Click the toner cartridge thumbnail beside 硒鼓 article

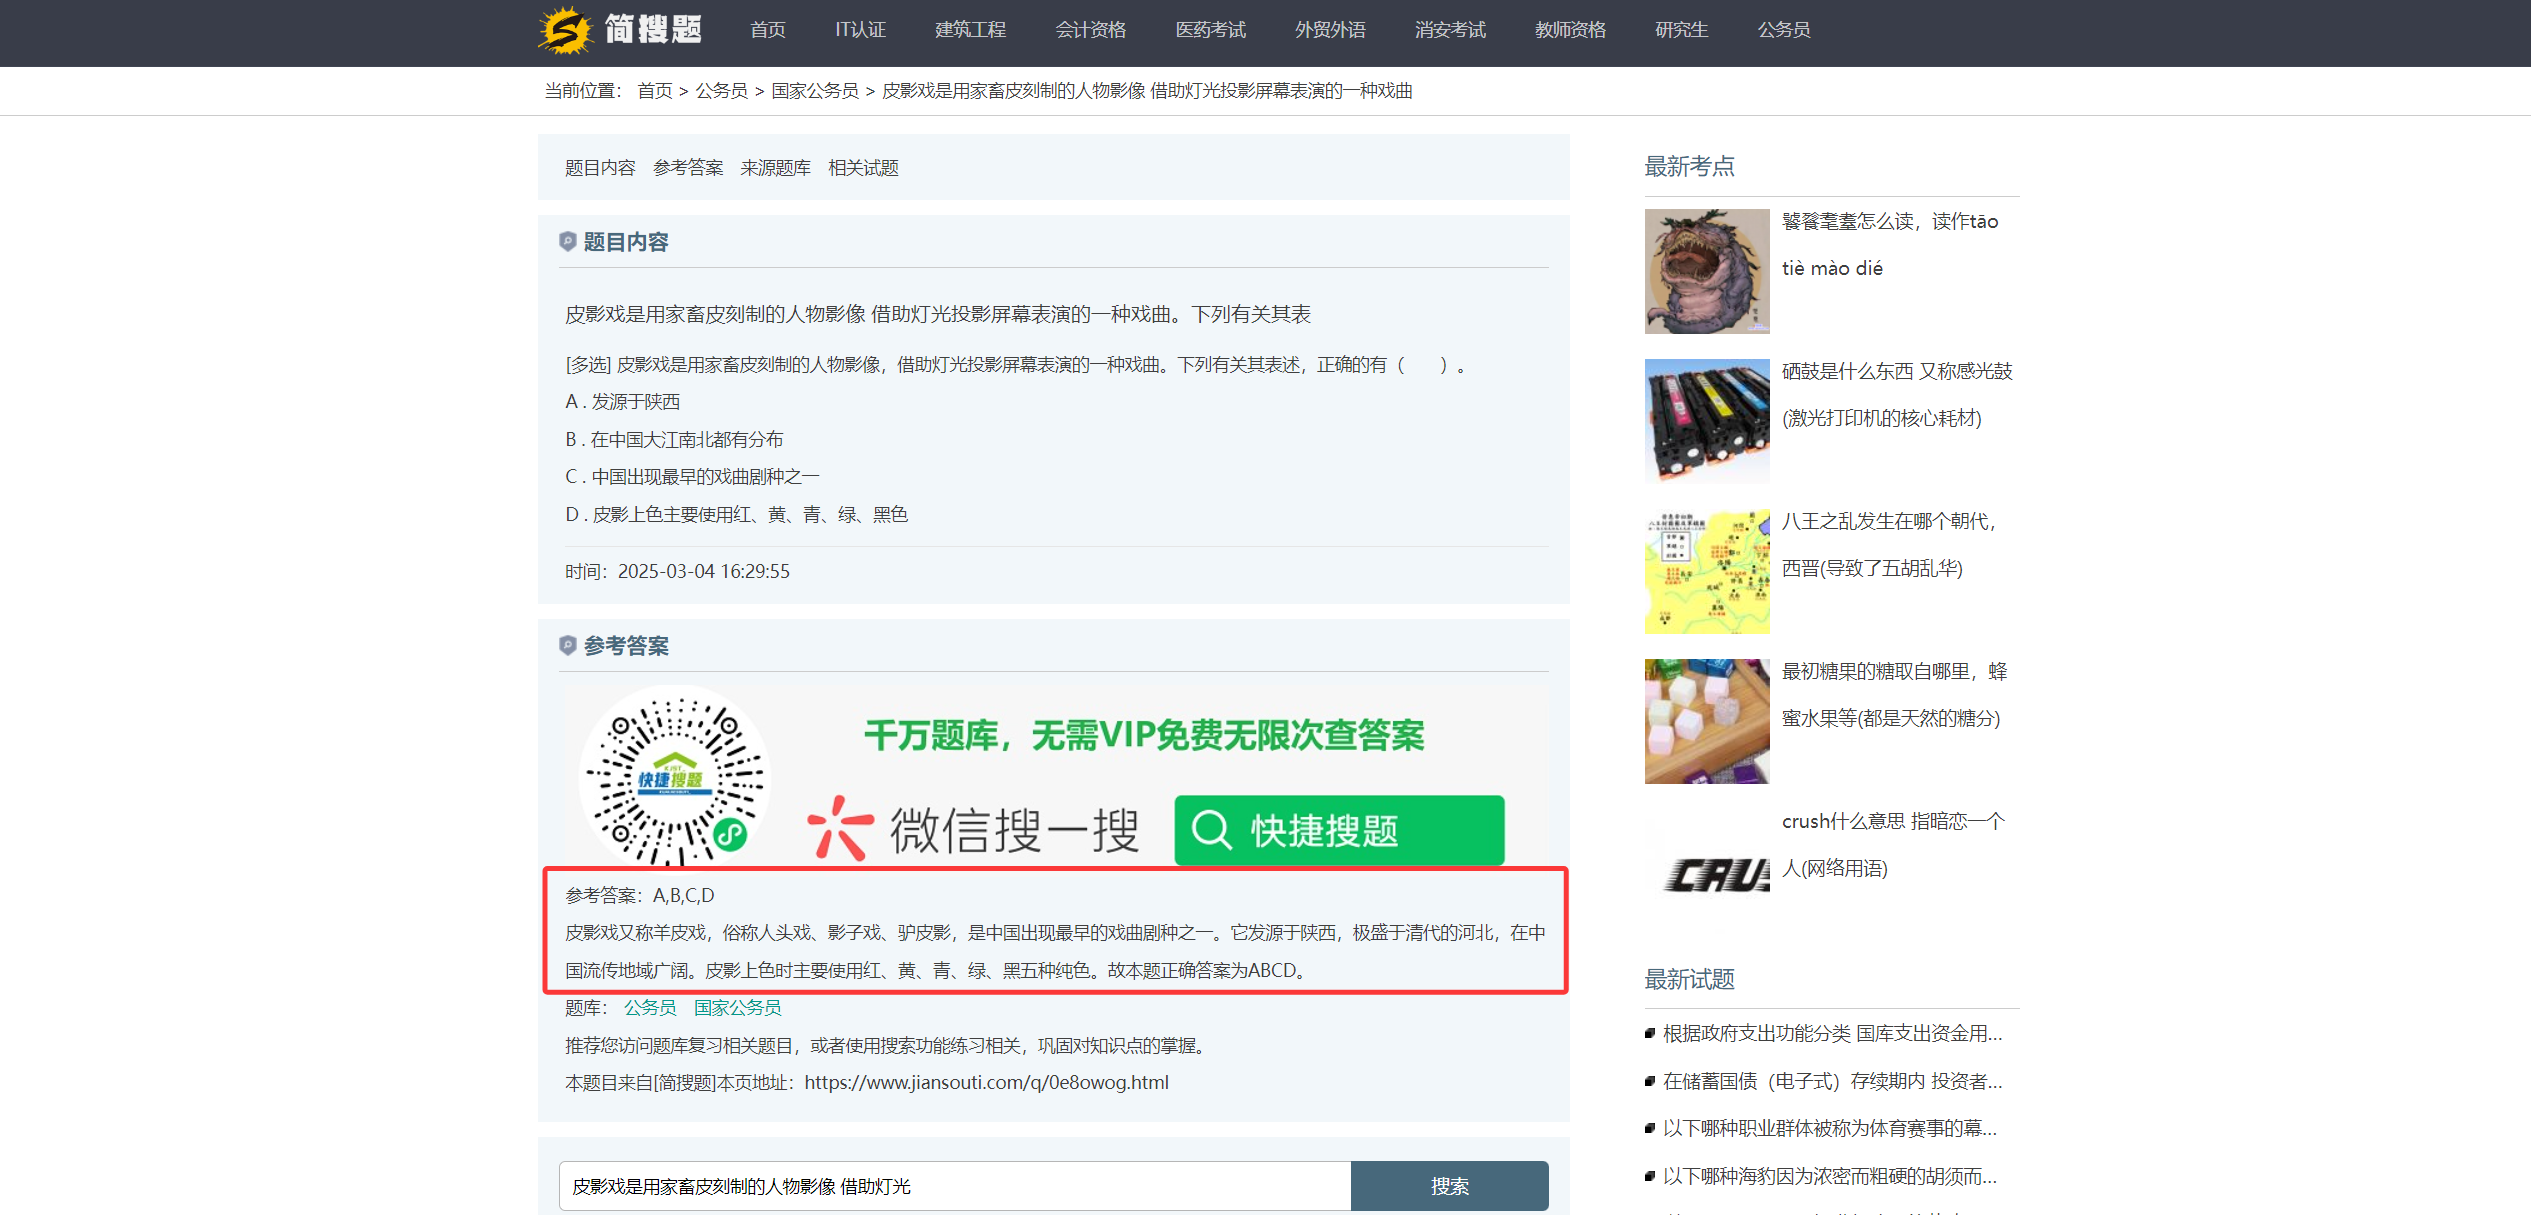pyautogui.click(x=1706, y=421)
